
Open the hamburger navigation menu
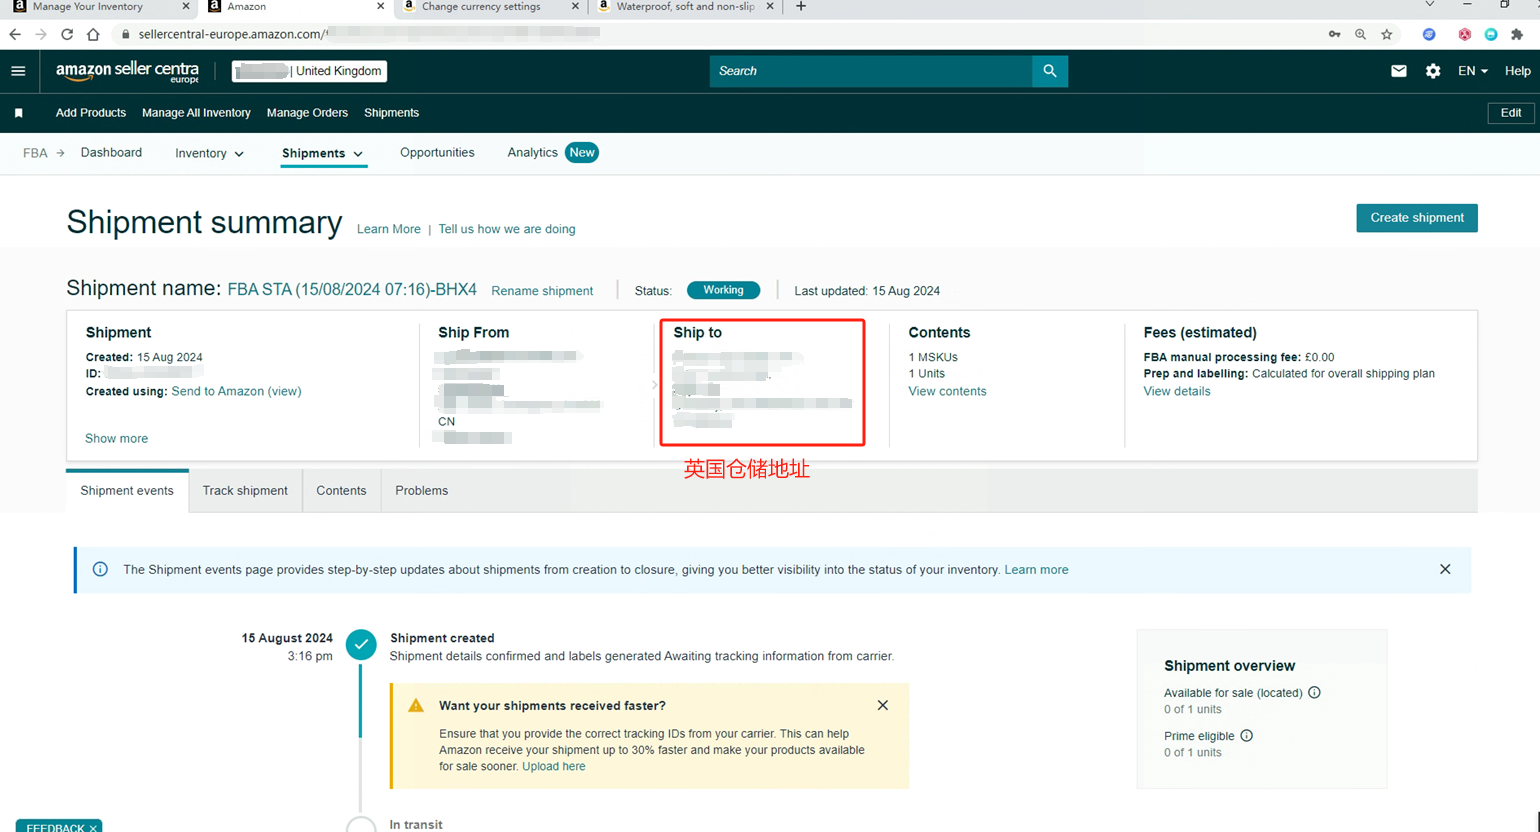18,71
